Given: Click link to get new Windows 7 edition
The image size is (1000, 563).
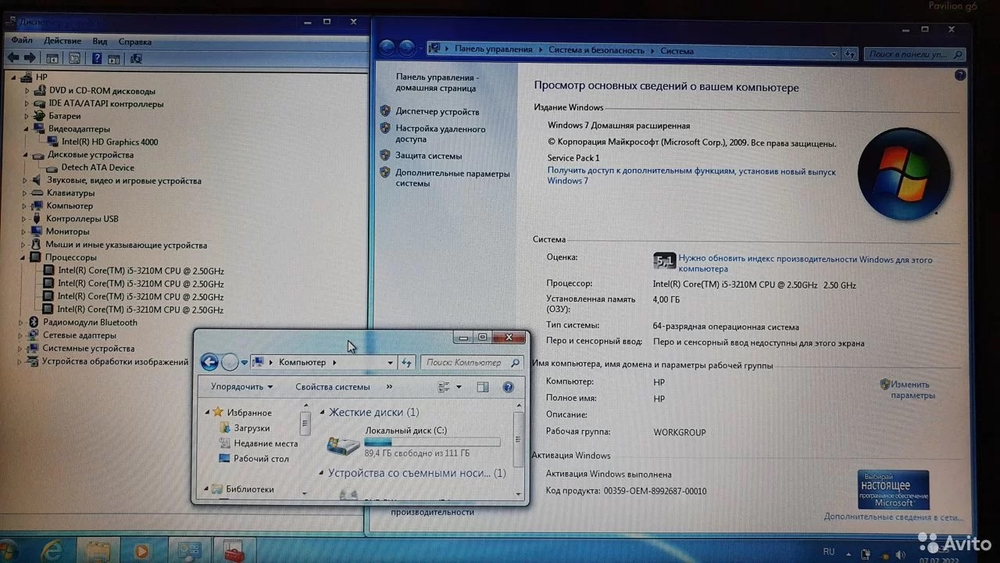Looking at the screenshot, I should 691,176.
